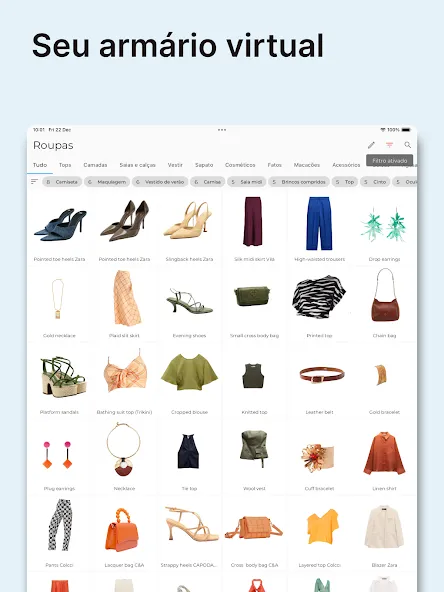Switch to the Sapato tab
The width and height of the screenshot is (444, 592).
204,165
